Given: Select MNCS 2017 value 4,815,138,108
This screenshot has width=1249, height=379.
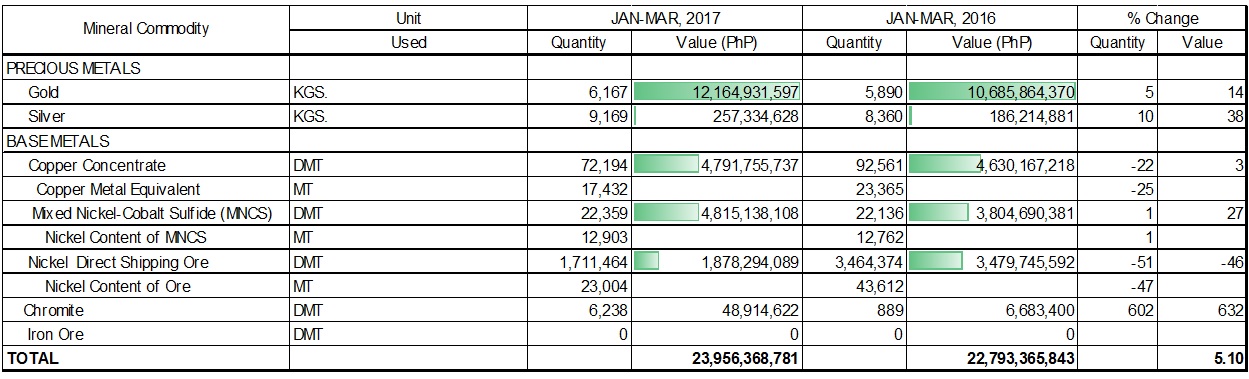Looking at the screenshot, I should 715,213.
